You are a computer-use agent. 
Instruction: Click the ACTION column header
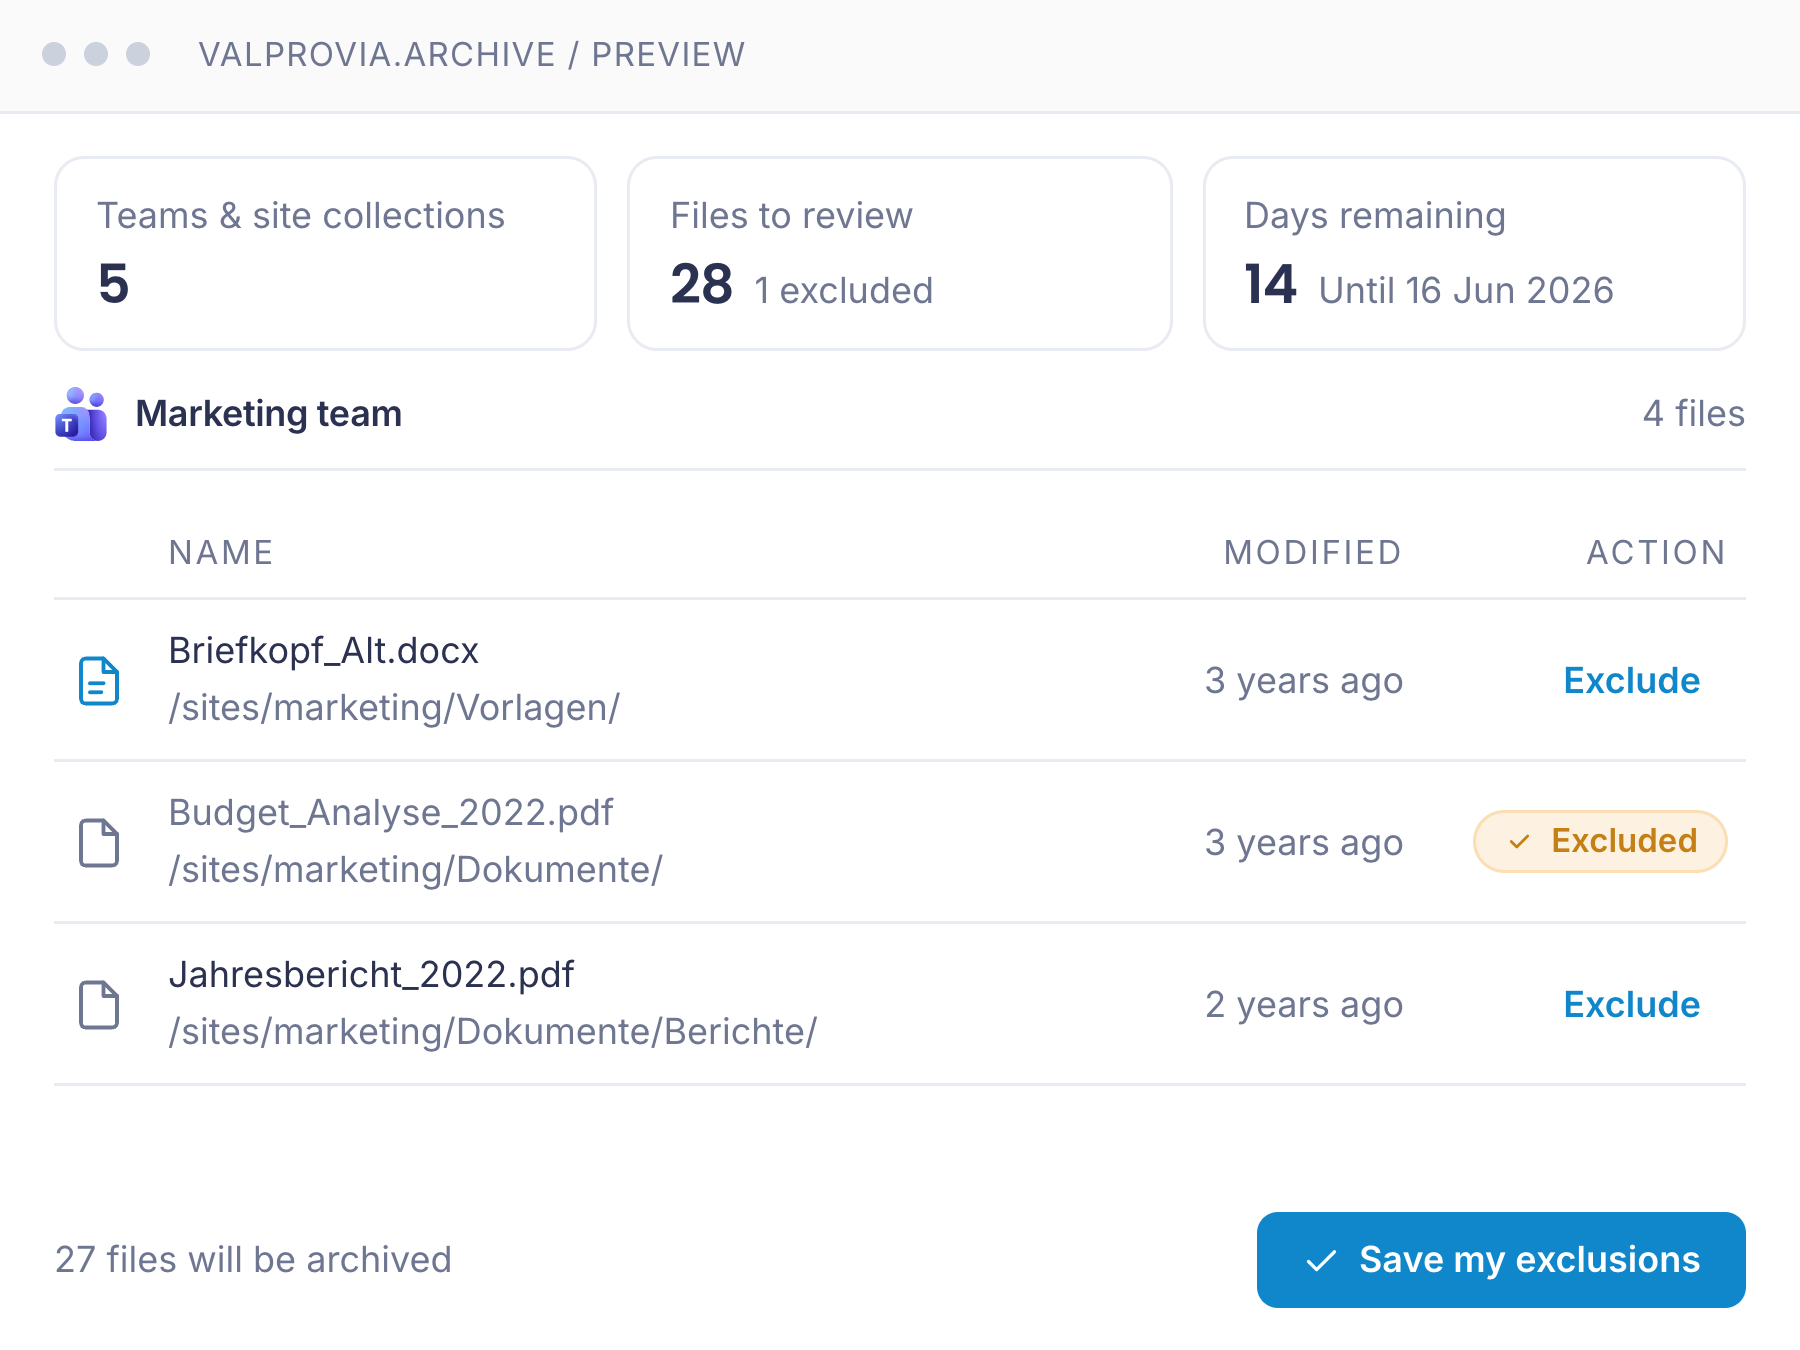coord(1656,553)
